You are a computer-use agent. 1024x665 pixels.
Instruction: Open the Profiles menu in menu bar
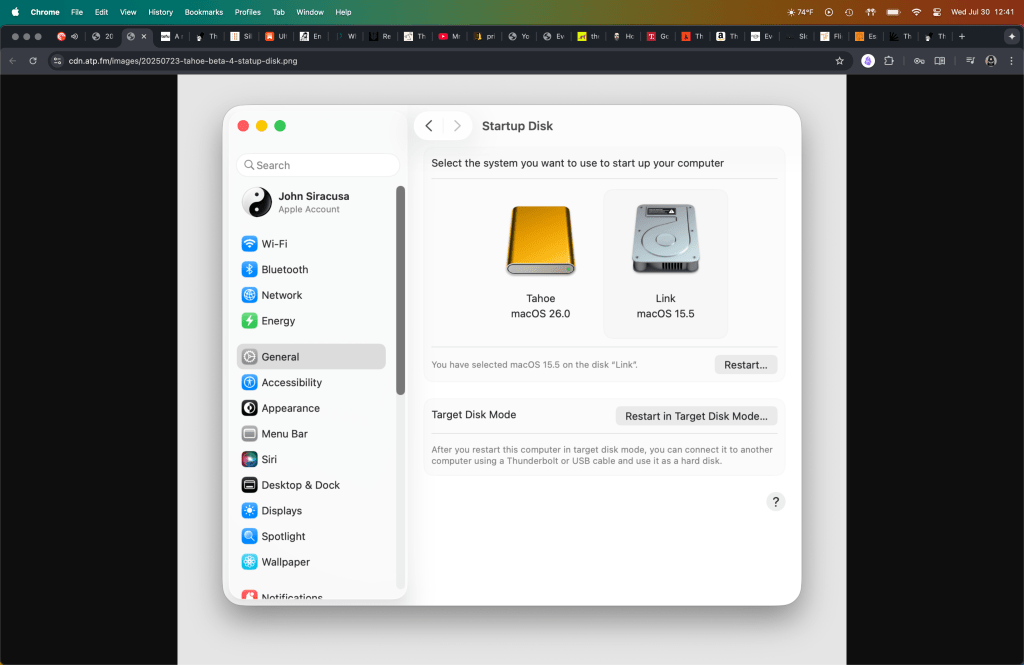point(247,12)
